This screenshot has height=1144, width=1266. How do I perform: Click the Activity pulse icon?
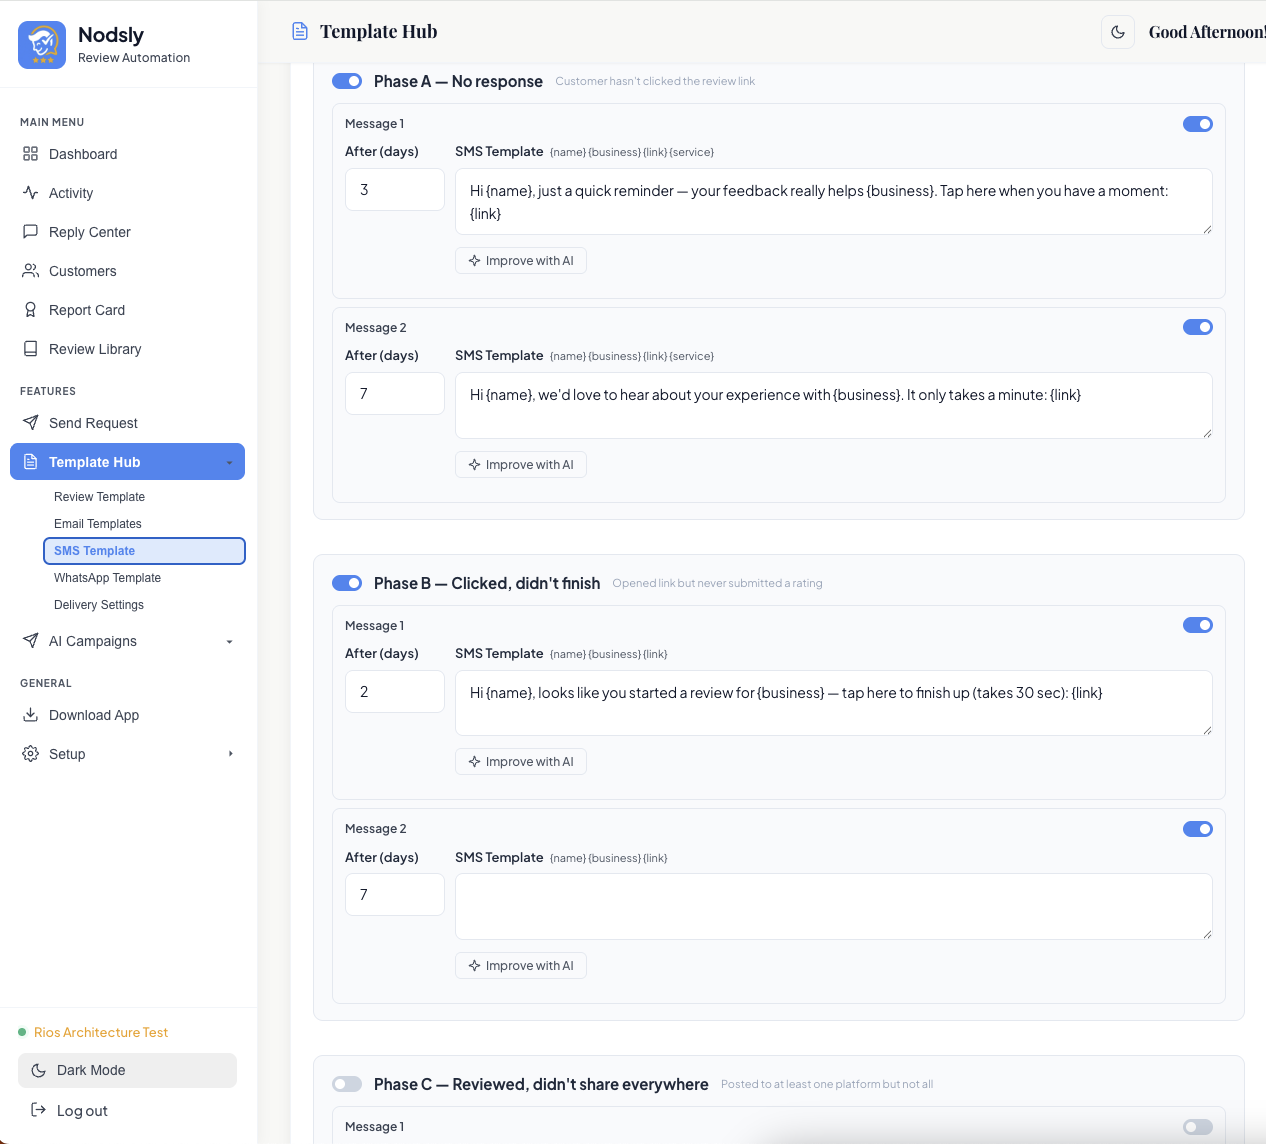31,193
